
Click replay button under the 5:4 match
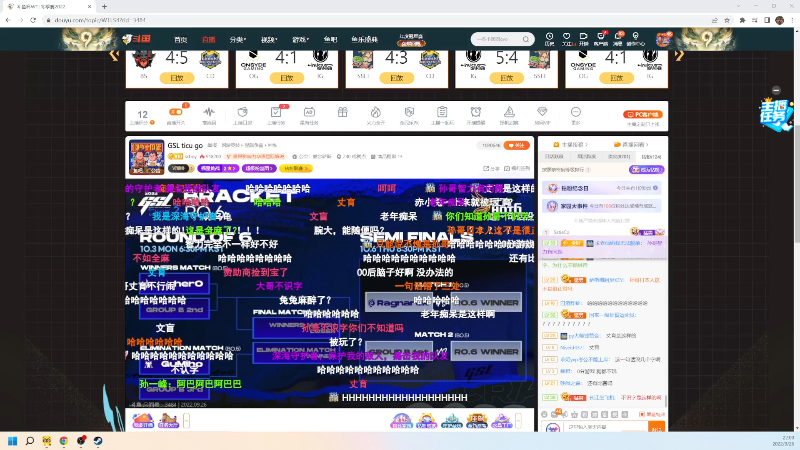(x=507, y=78)
